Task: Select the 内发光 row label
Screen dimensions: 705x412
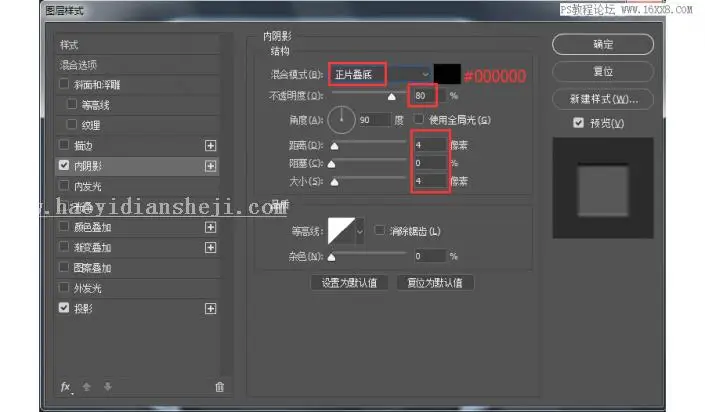Action: [x=88, y=186]
